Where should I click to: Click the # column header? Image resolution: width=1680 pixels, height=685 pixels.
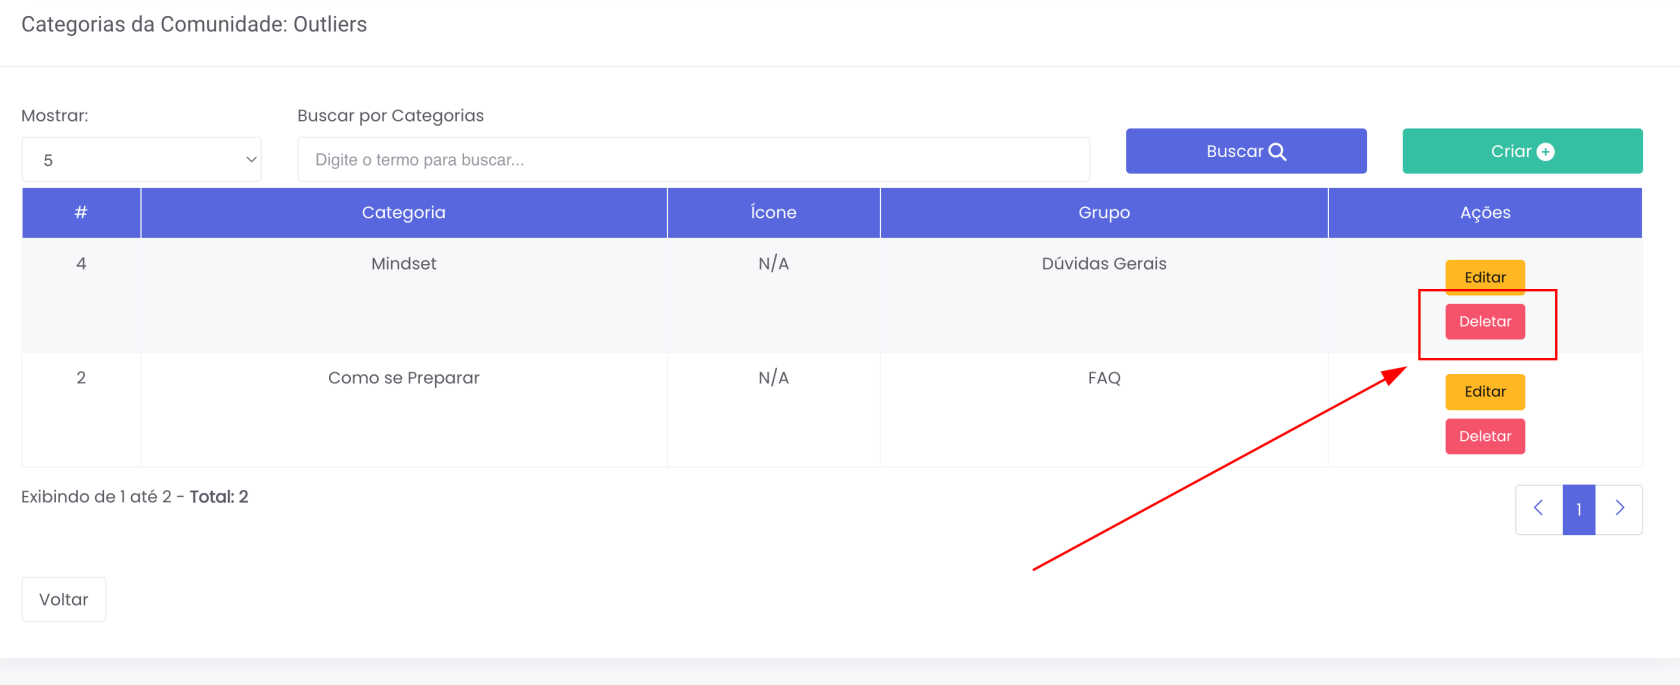click(x=81, y=213)
